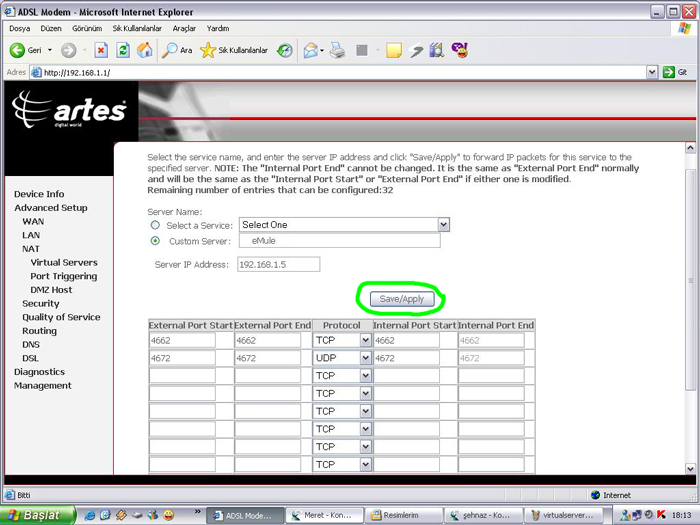Viewport: 700px width, 525px height.
Task: Open the Security section
Action: coord(41,304)
